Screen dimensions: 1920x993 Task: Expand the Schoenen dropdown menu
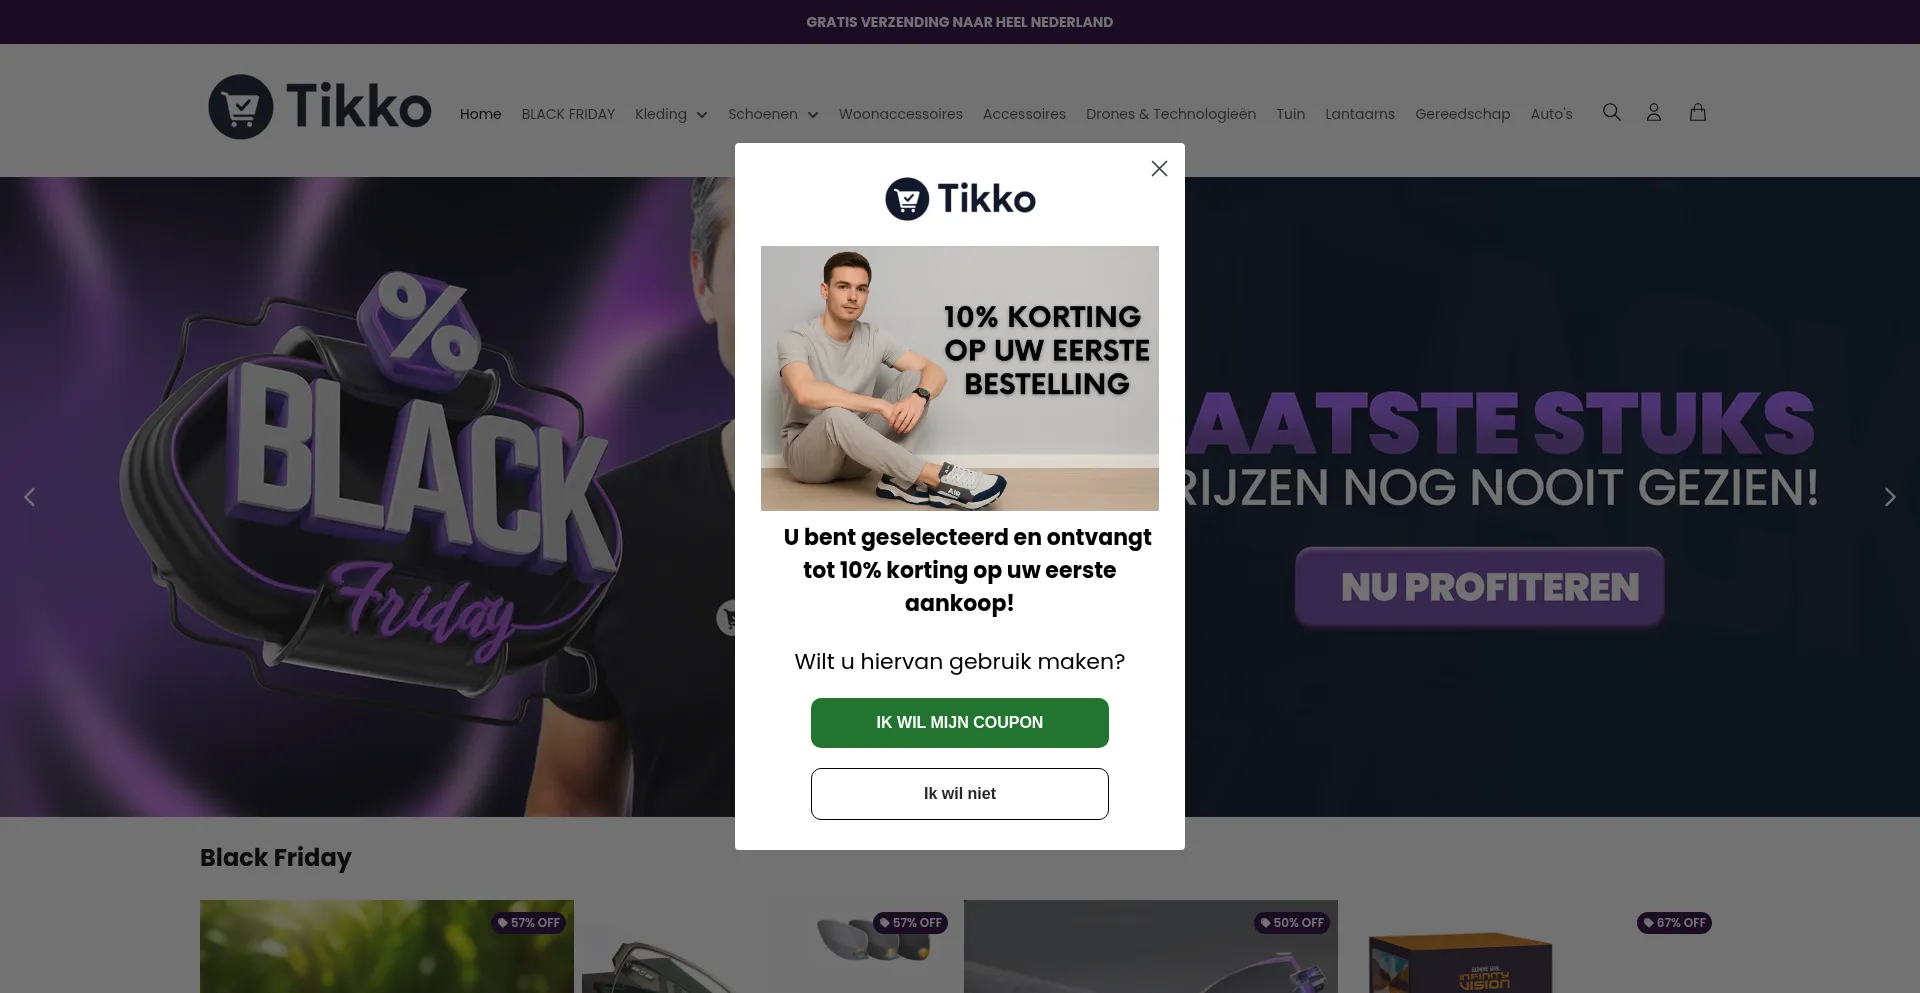773,114
